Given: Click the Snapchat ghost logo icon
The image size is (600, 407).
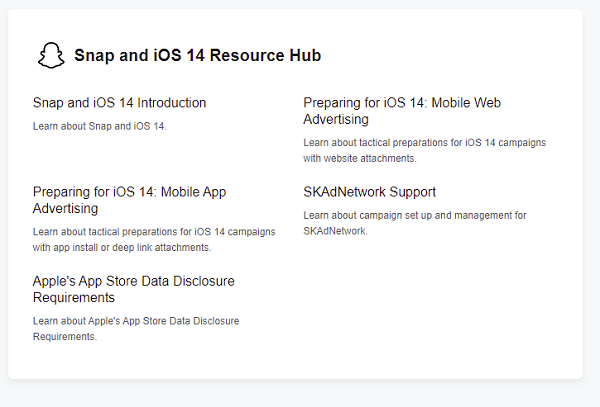Looking at the screenshot, I should (x=51, y=55).
